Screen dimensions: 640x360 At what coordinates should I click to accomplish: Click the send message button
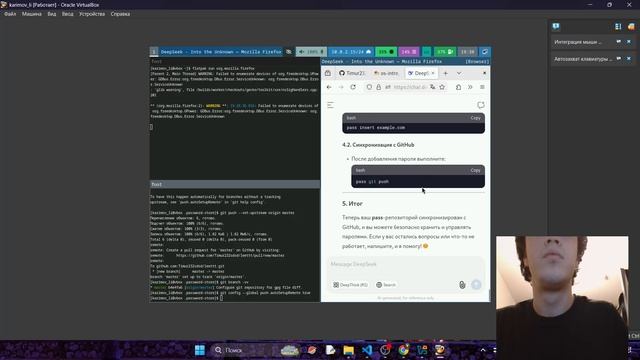[476, 285]
